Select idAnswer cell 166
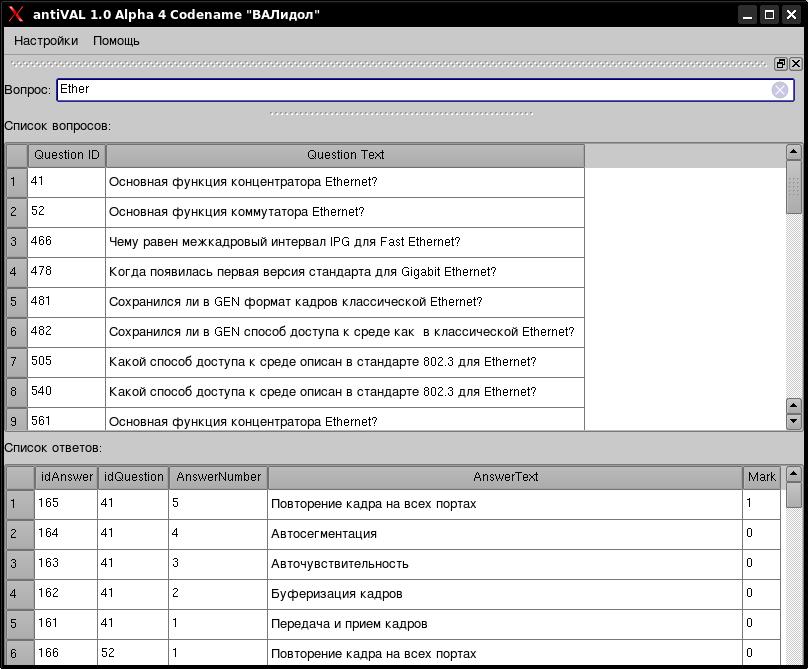Image resolution: width=808 pixels, height=669 pixels. tap(66, 653)
